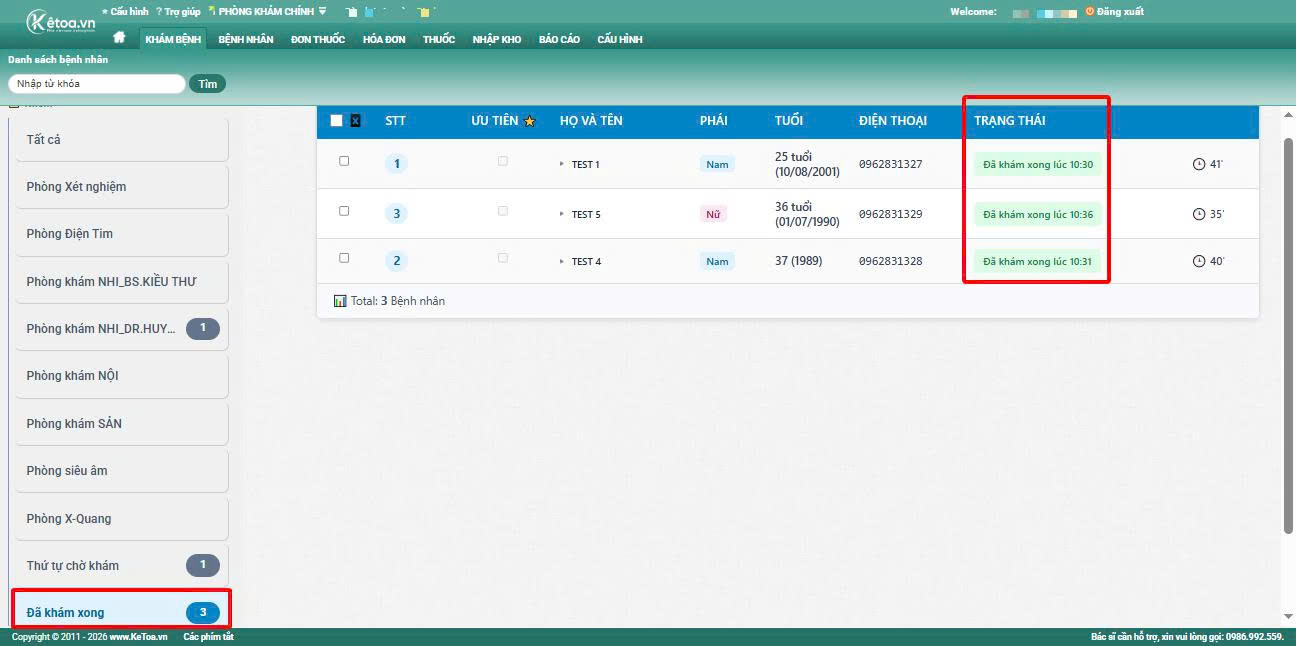Click the TRẠNG THÁI column header

coord(1010,121)
